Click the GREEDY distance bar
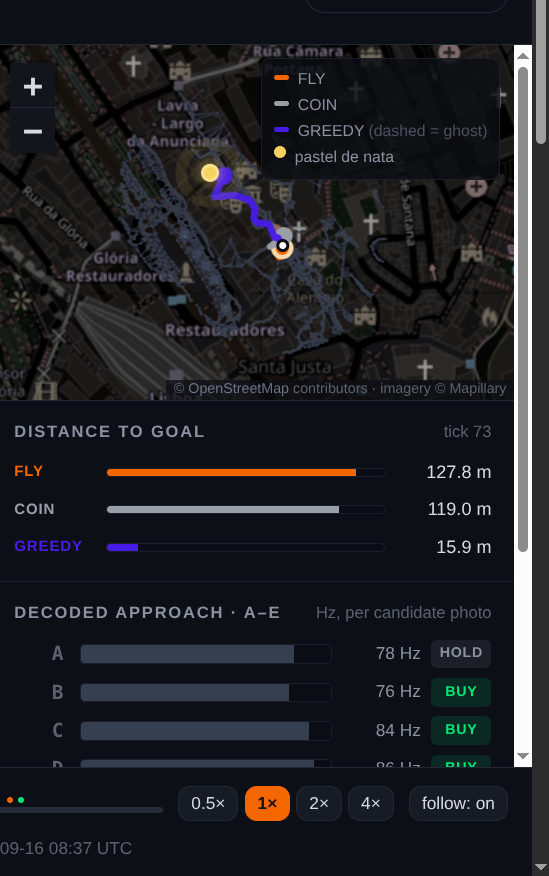Image resolution: width=549 pixels, height=876 pixels. pos(246,548)
